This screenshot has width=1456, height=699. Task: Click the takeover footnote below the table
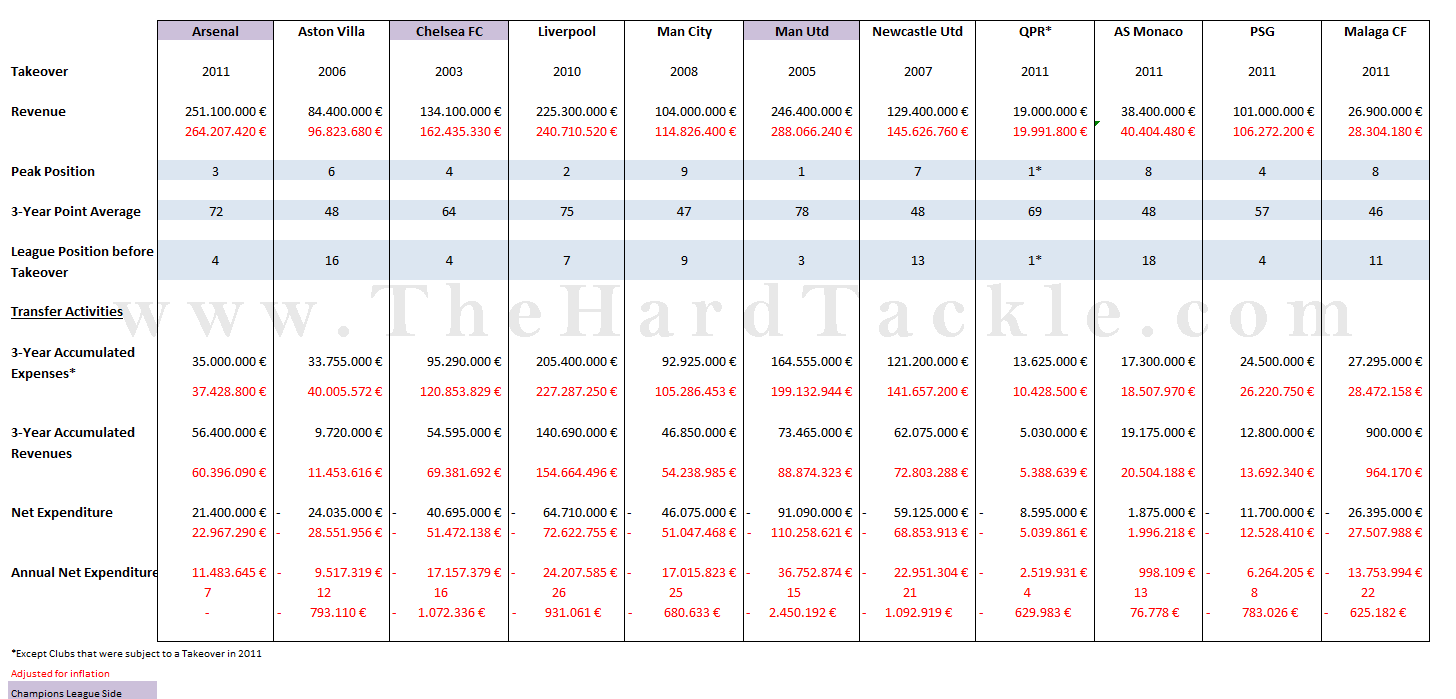[x=136, y=653]
